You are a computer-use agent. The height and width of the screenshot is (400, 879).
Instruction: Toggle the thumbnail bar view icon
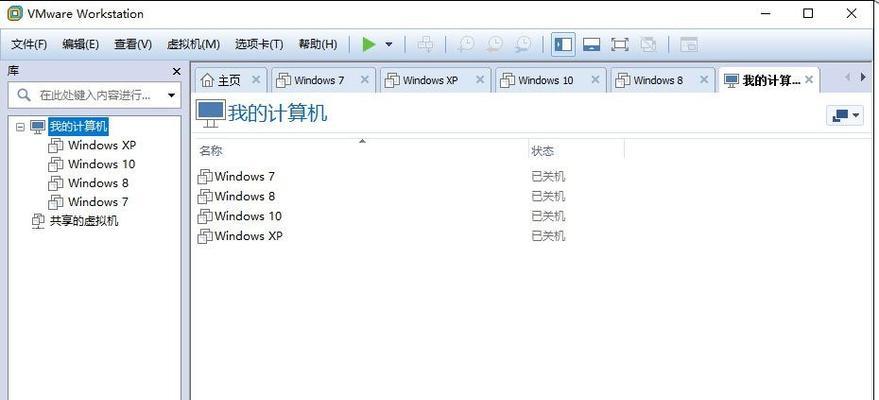[x=591, y=44]
